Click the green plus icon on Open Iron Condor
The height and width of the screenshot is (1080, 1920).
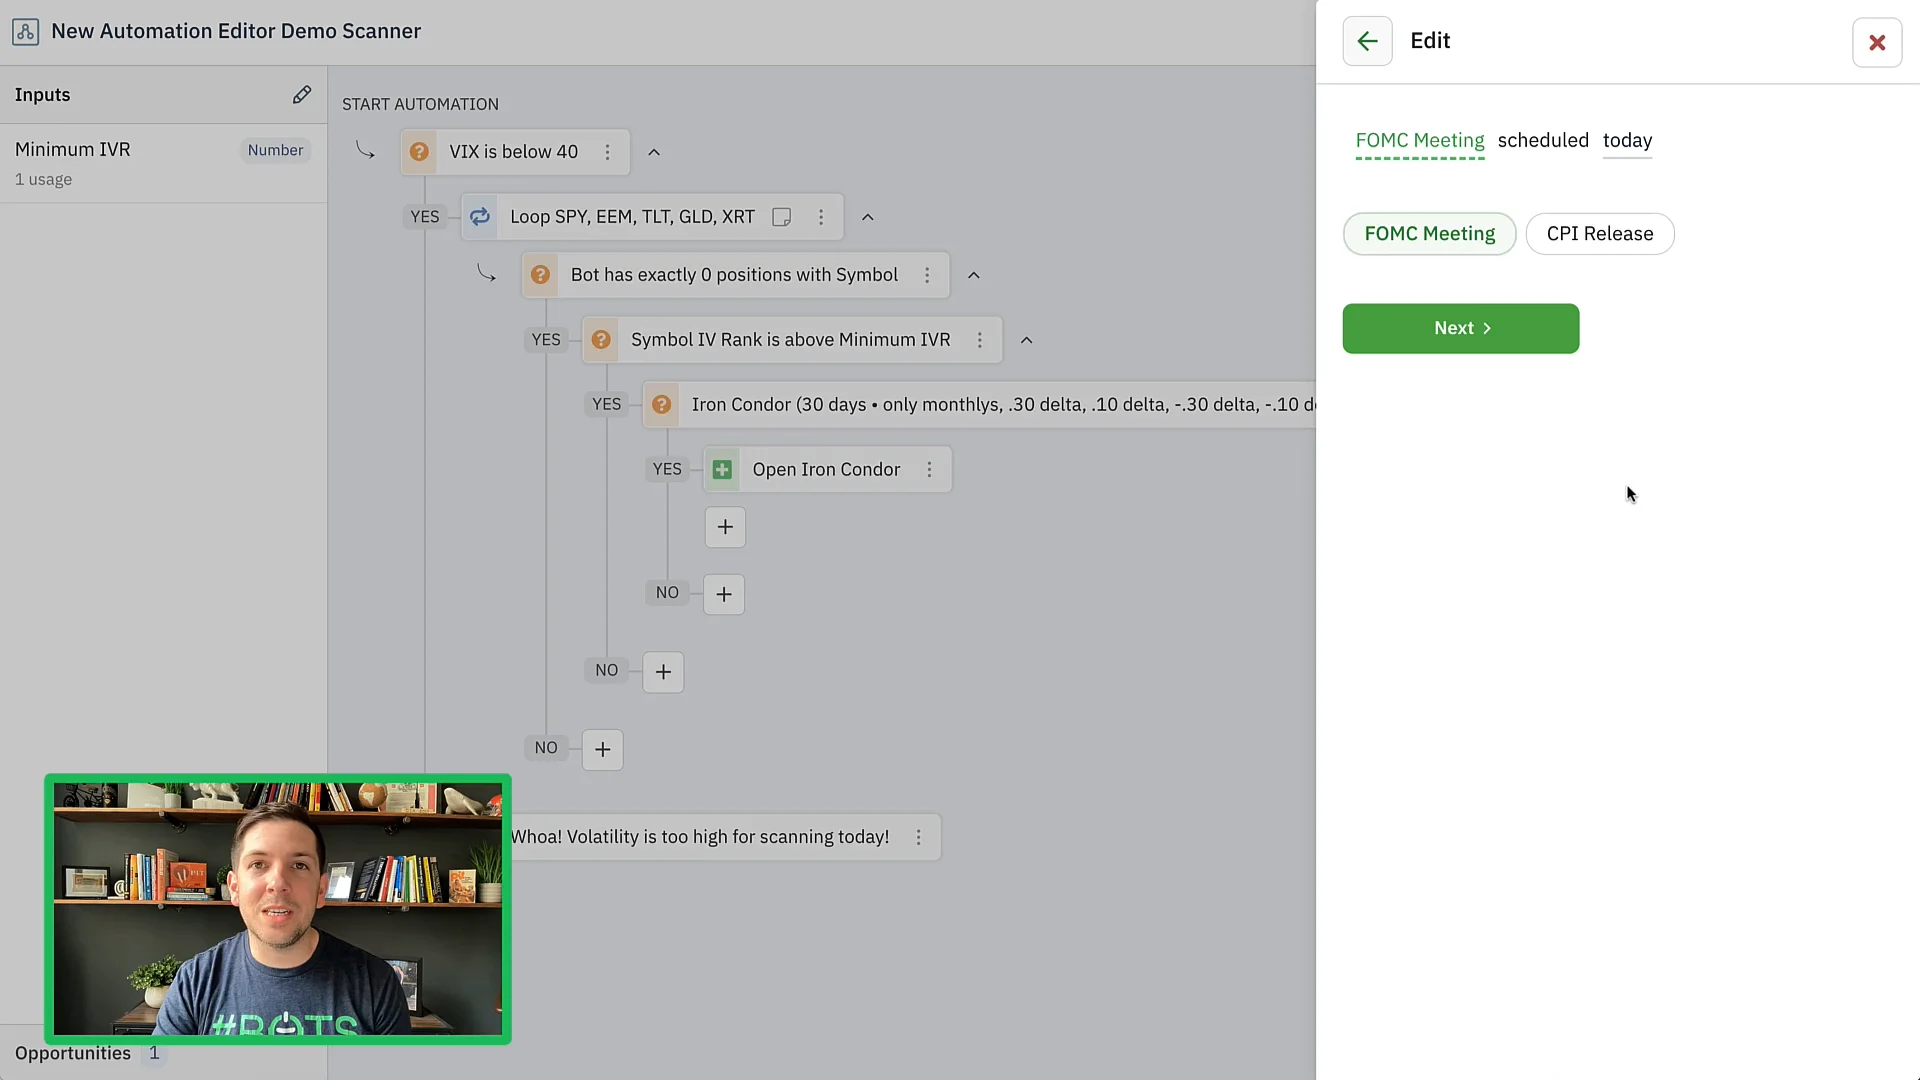tap(722, 470)
